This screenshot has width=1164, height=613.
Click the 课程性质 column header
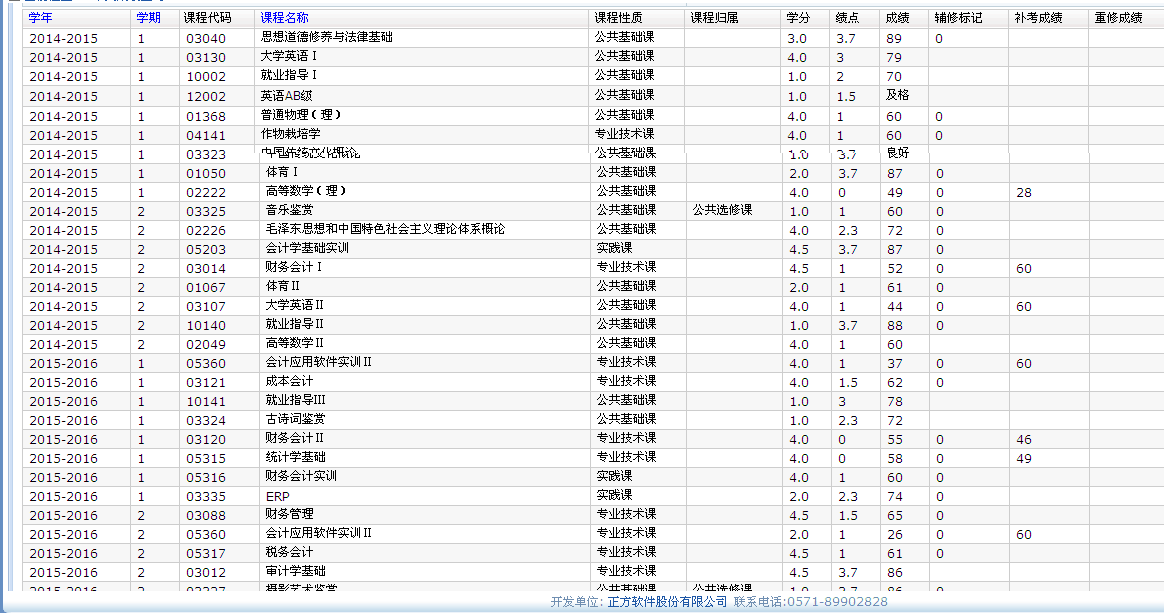pos(618,18)
